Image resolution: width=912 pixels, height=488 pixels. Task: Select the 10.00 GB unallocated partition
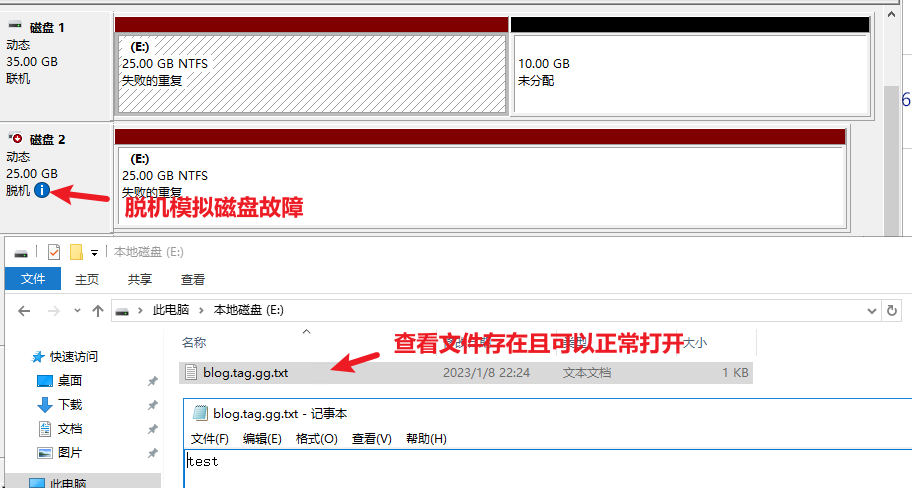689,73
